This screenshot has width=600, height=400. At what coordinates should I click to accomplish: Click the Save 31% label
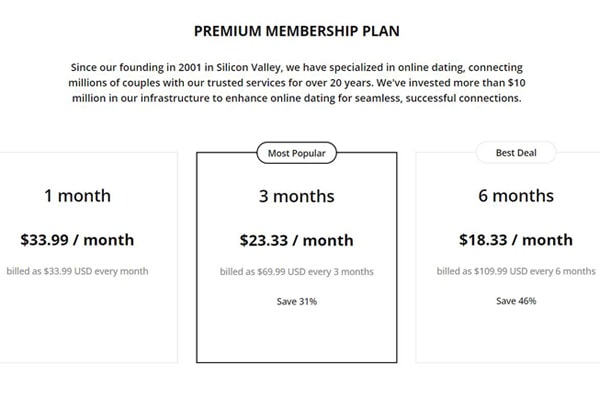(297, 302)
